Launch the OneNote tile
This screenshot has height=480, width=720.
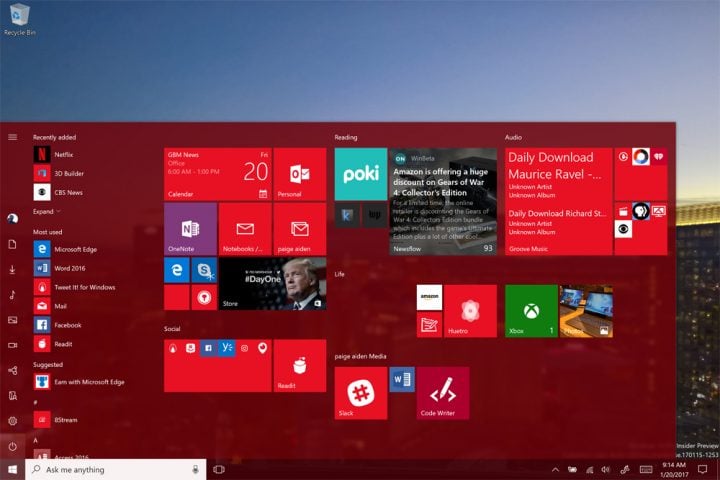pyautogui.click(x=190, y=229)
